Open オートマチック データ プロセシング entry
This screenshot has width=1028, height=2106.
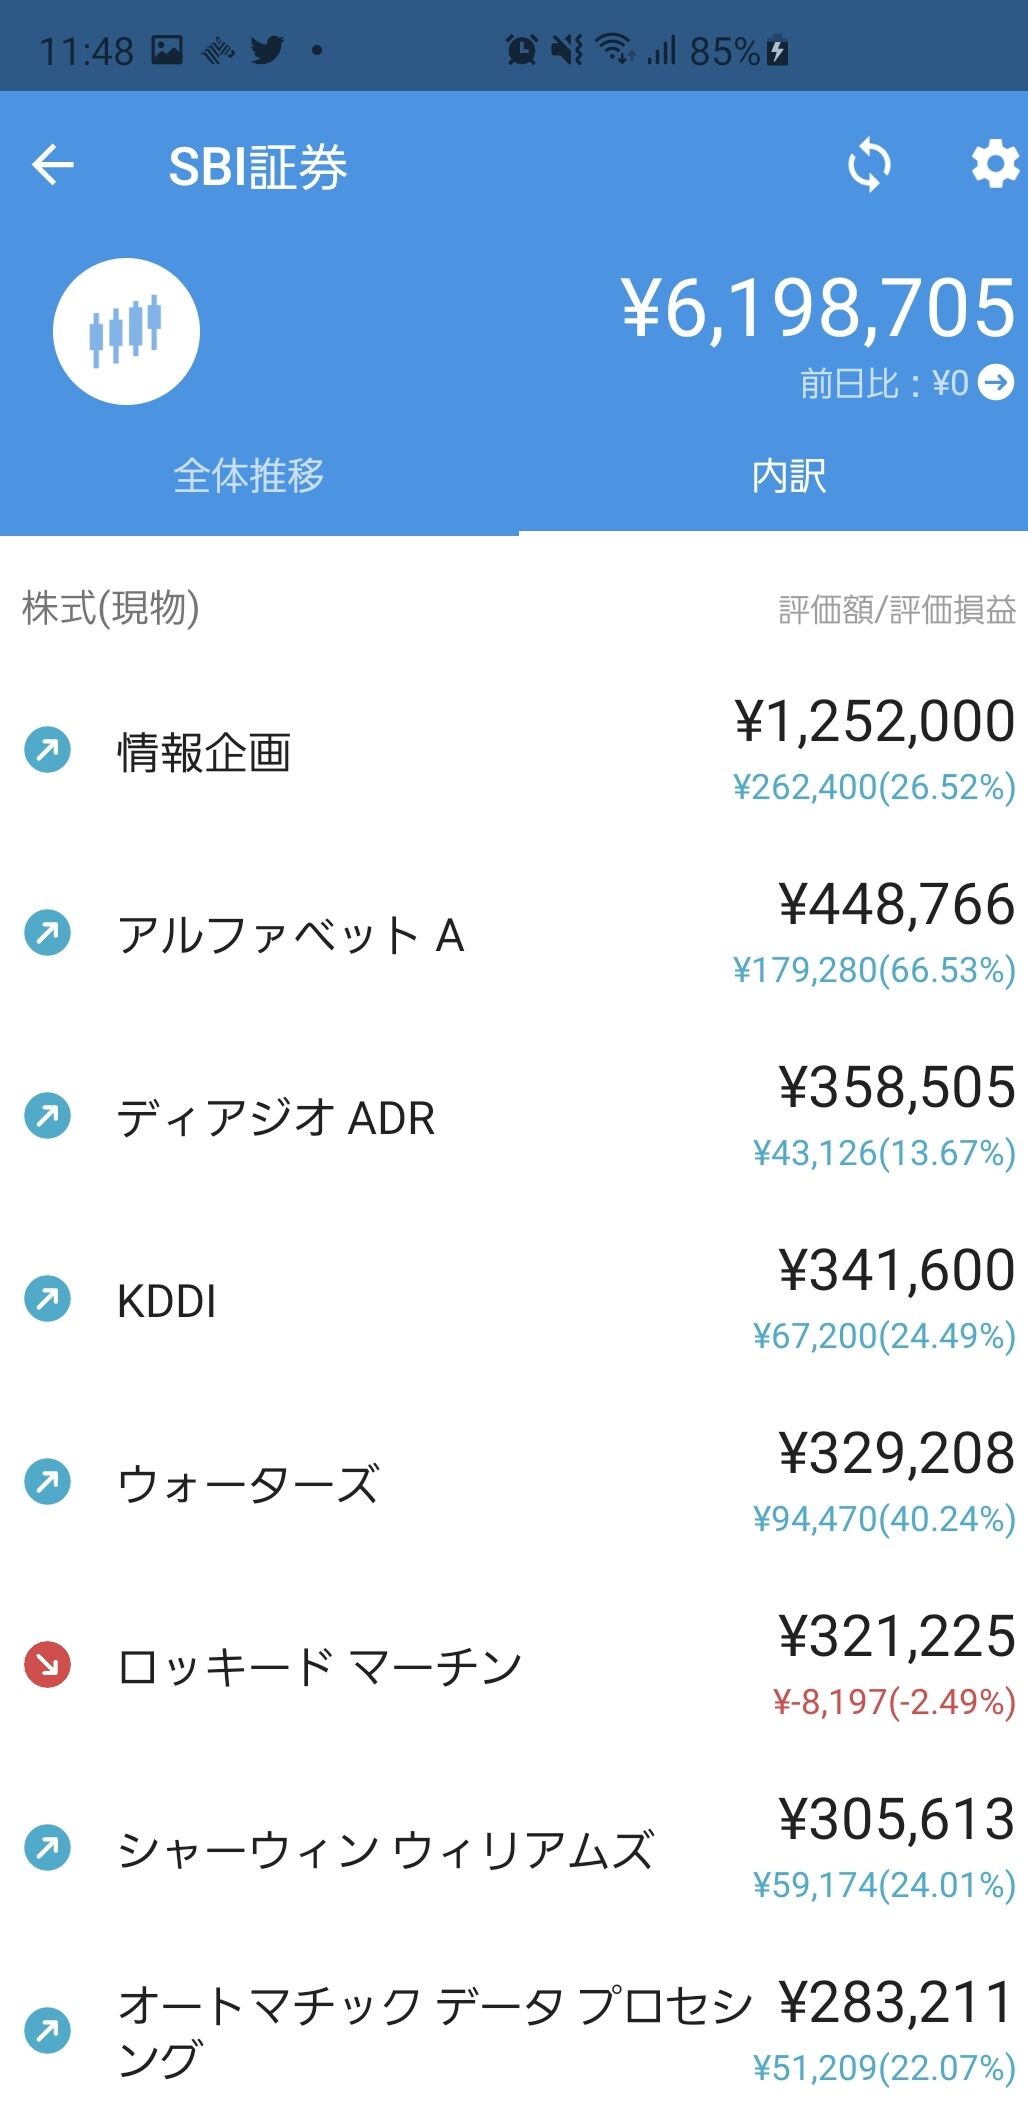[434, 2030]
